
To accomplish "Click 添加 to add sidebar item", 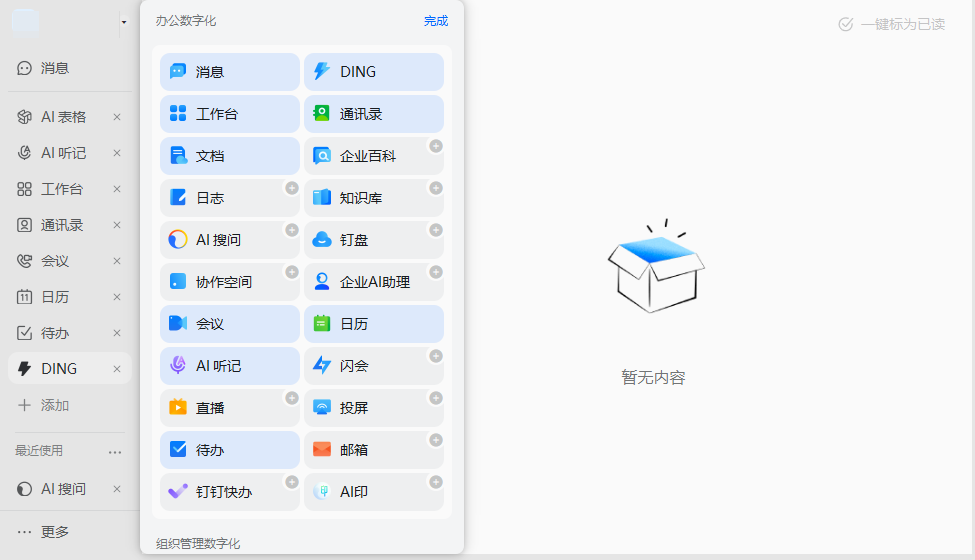I will pyautogui.click(x=44, y=405).
